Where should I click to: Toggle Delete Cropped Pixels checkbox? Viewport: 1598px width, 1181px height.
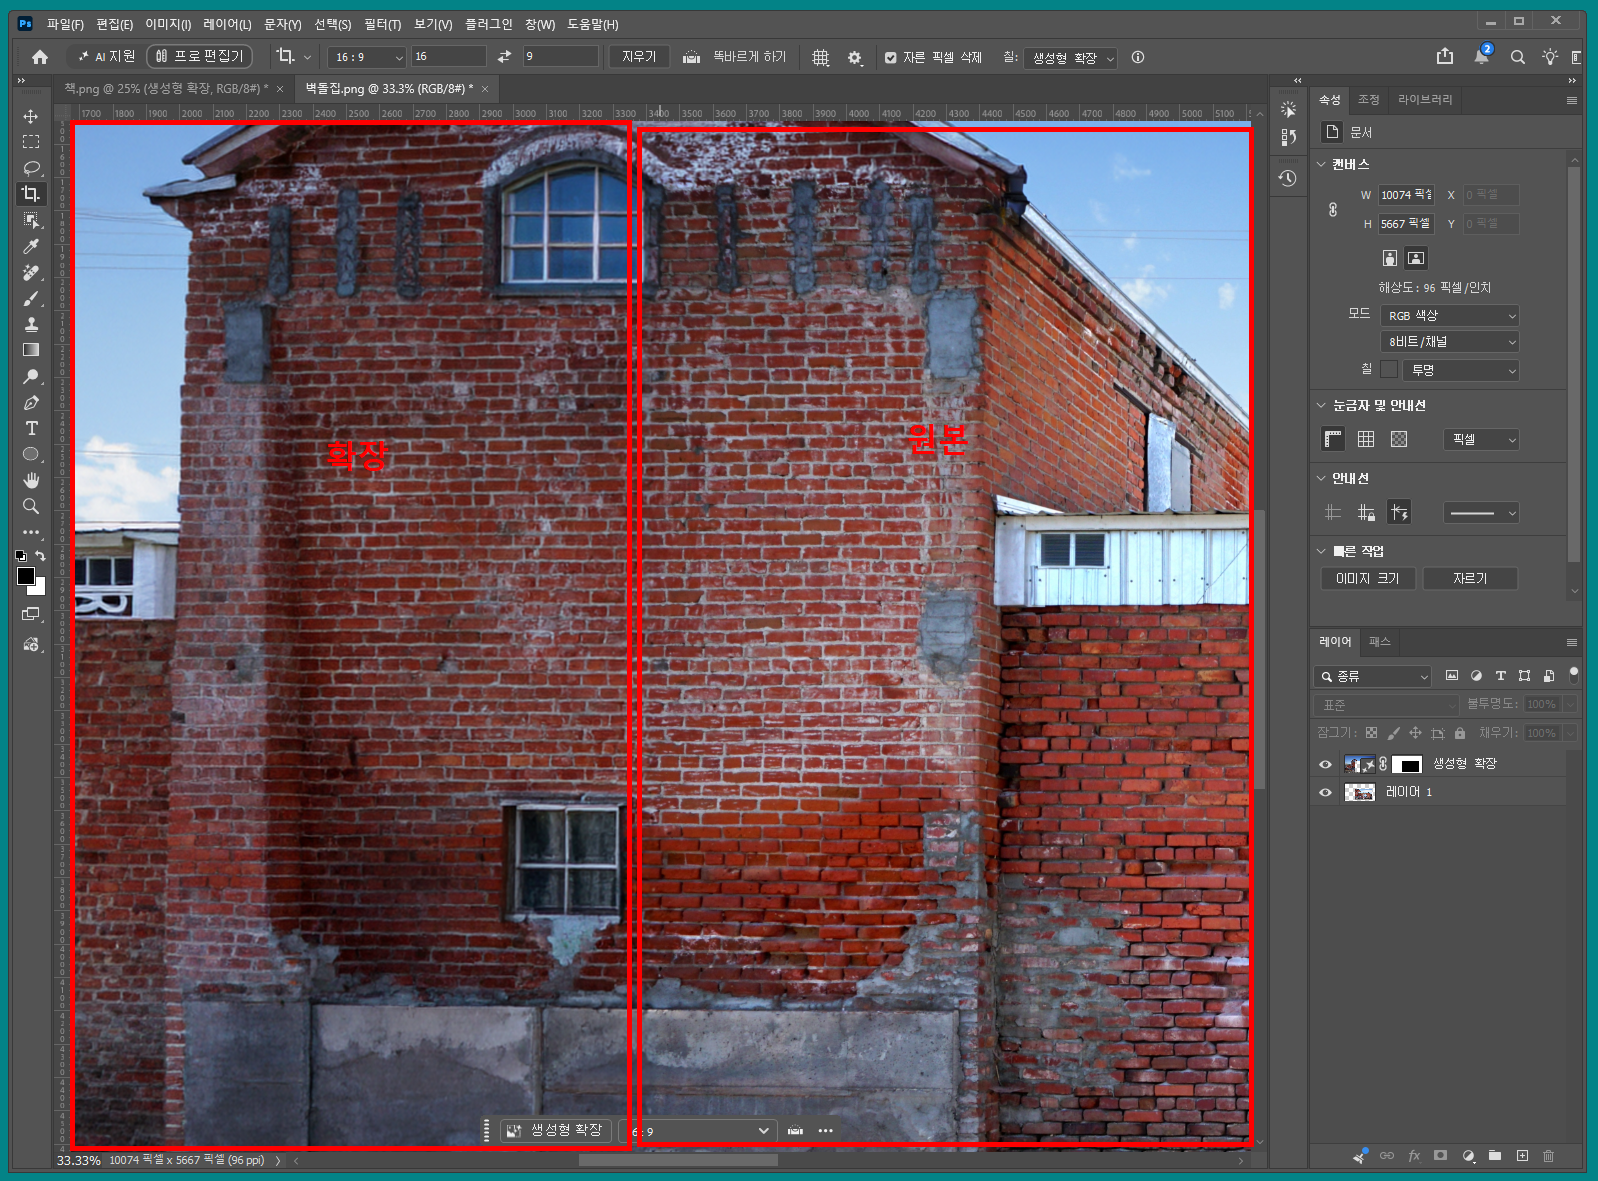(x=890, y=58)
